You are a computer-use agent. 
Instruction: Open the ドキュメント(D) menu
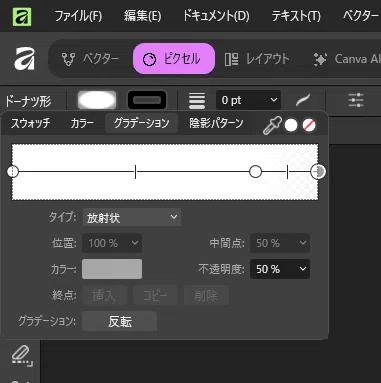[x=216, y=16]
